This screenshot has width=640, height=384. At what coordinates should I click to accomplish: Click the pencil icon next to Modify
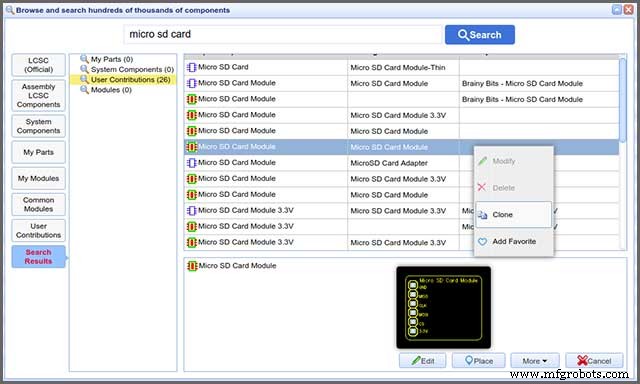pyautogui.click(x=482, y=161)
